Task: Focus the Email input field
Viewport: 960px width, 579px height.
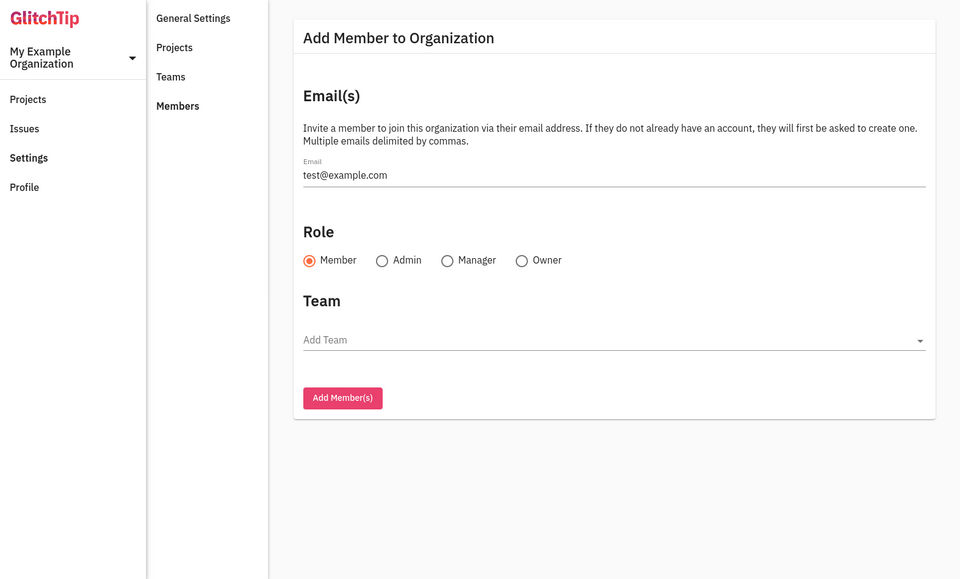Action: pyautogui.click(x=614, y=176)
